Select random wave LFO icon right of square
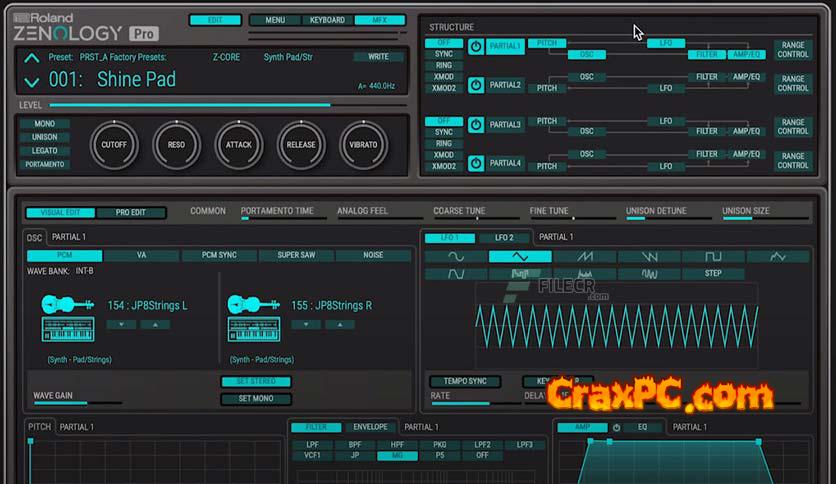Viewport: 836px width, 484px height. 778,257
